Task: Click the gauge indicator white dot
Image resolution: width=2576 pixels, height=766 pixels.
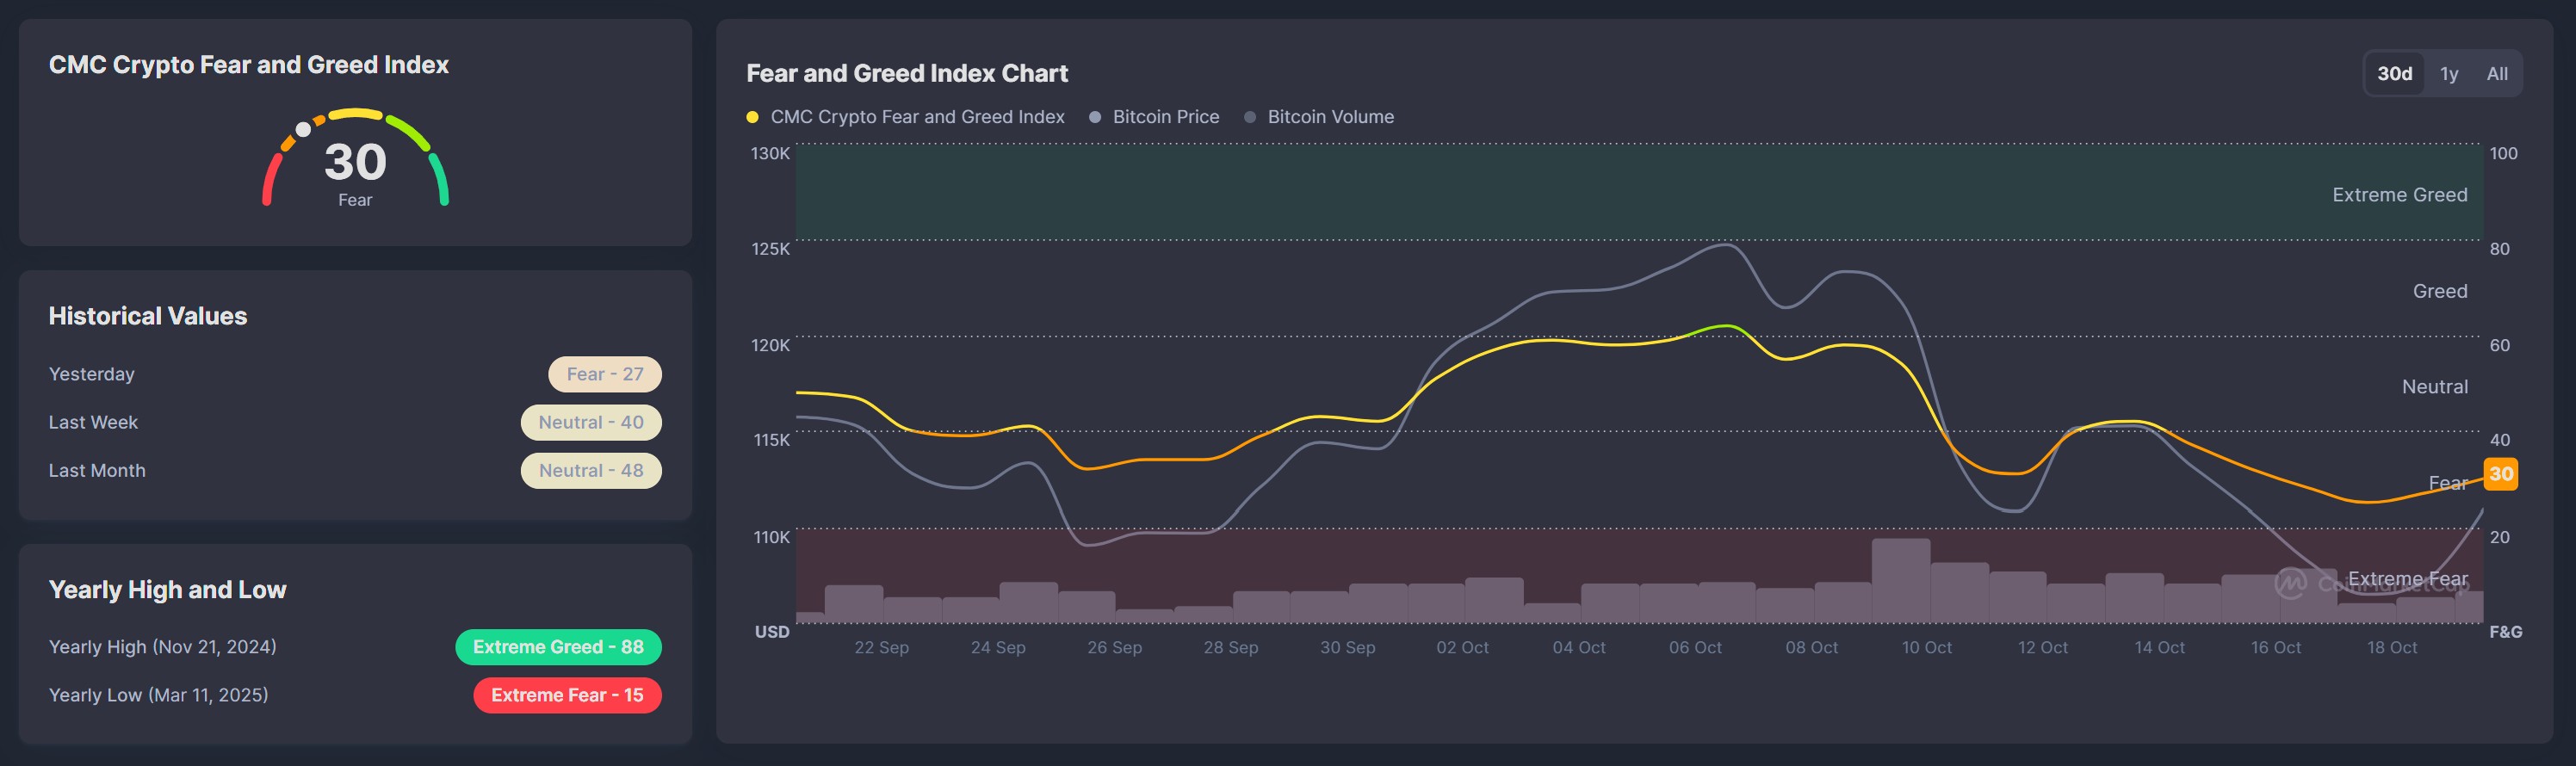Action: point(303,129)
